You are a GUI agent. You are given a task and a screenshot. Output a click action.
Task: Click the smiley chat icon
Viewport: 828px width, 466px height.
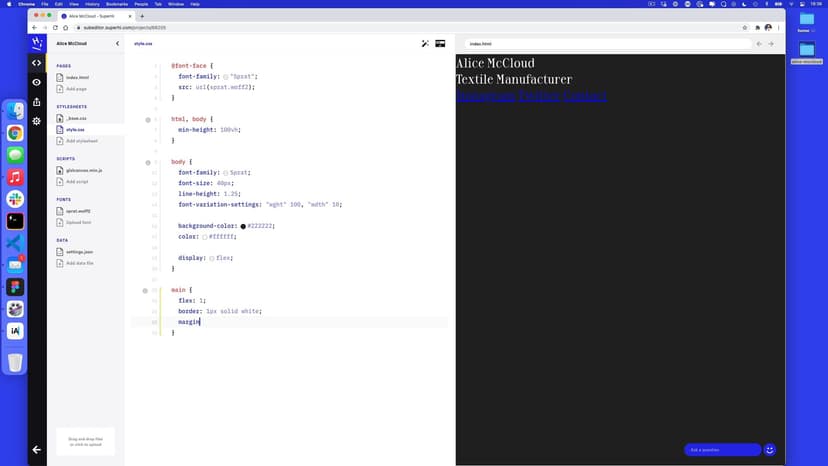pos(770,450)
